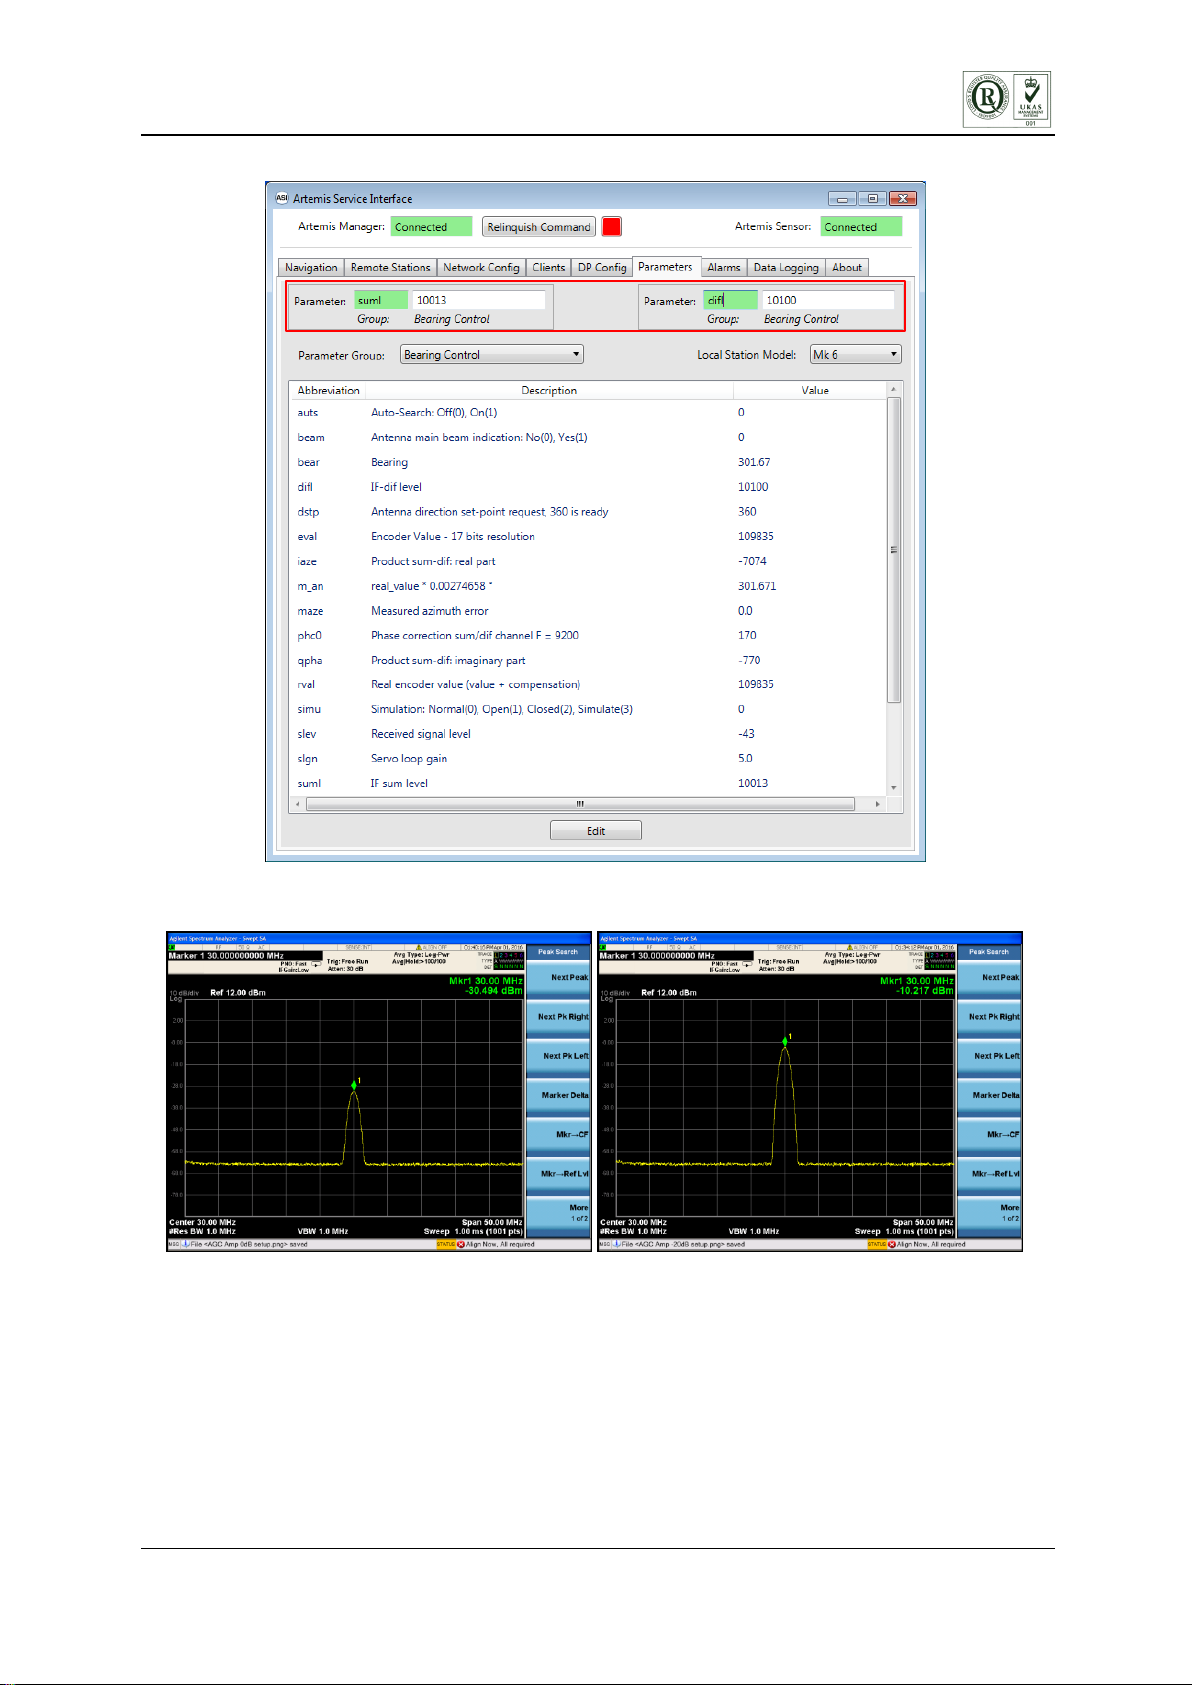The image size is (1192, 1685).
Task: Select the auts Auto-Search row
Action: 588,413
